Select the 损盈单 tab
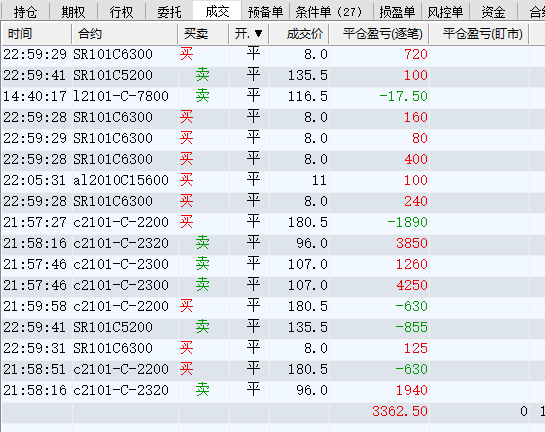 point(397,12)
